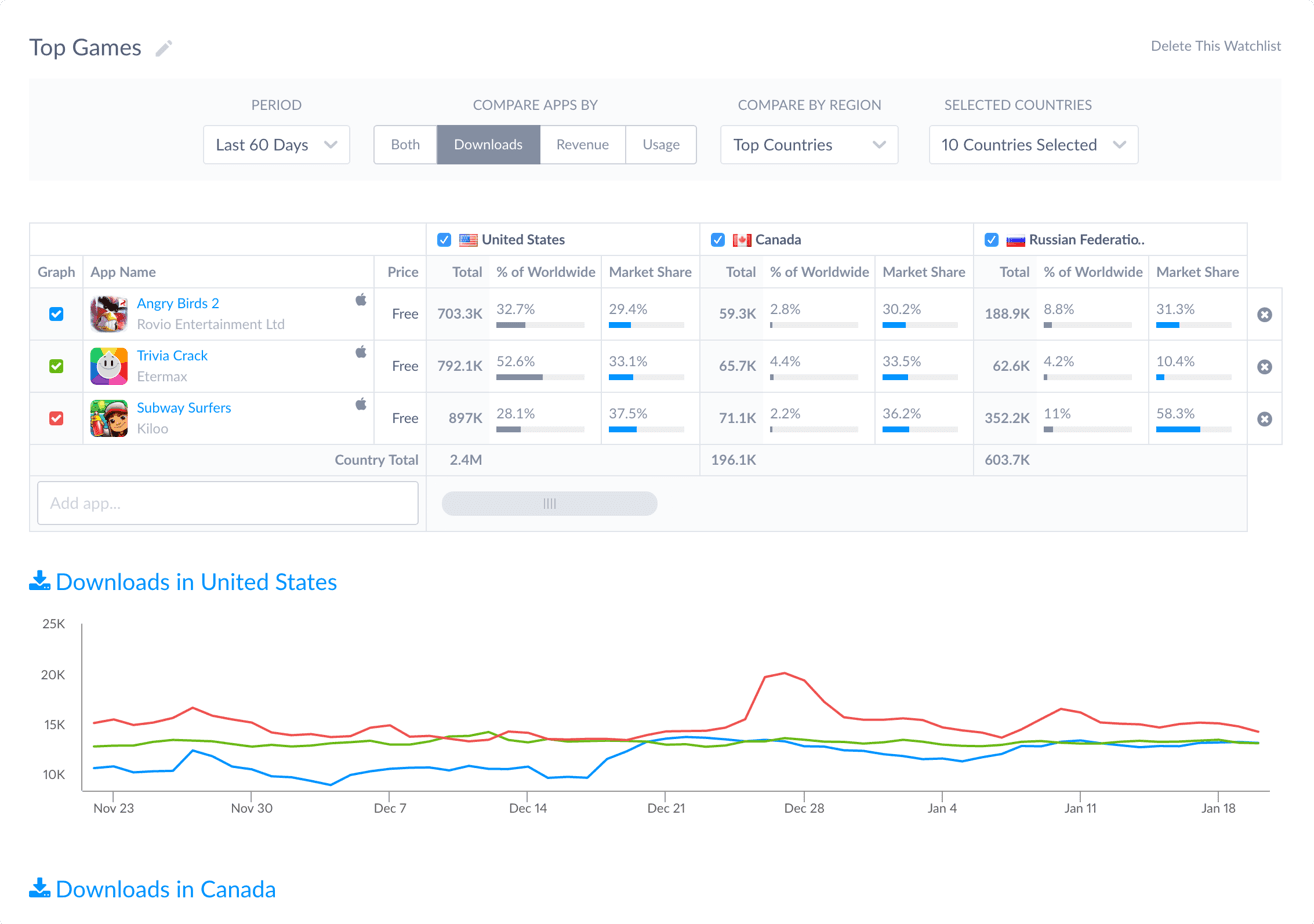Open the Top Countries region dropdown
1314x924 pixels.
coord(809,144)
